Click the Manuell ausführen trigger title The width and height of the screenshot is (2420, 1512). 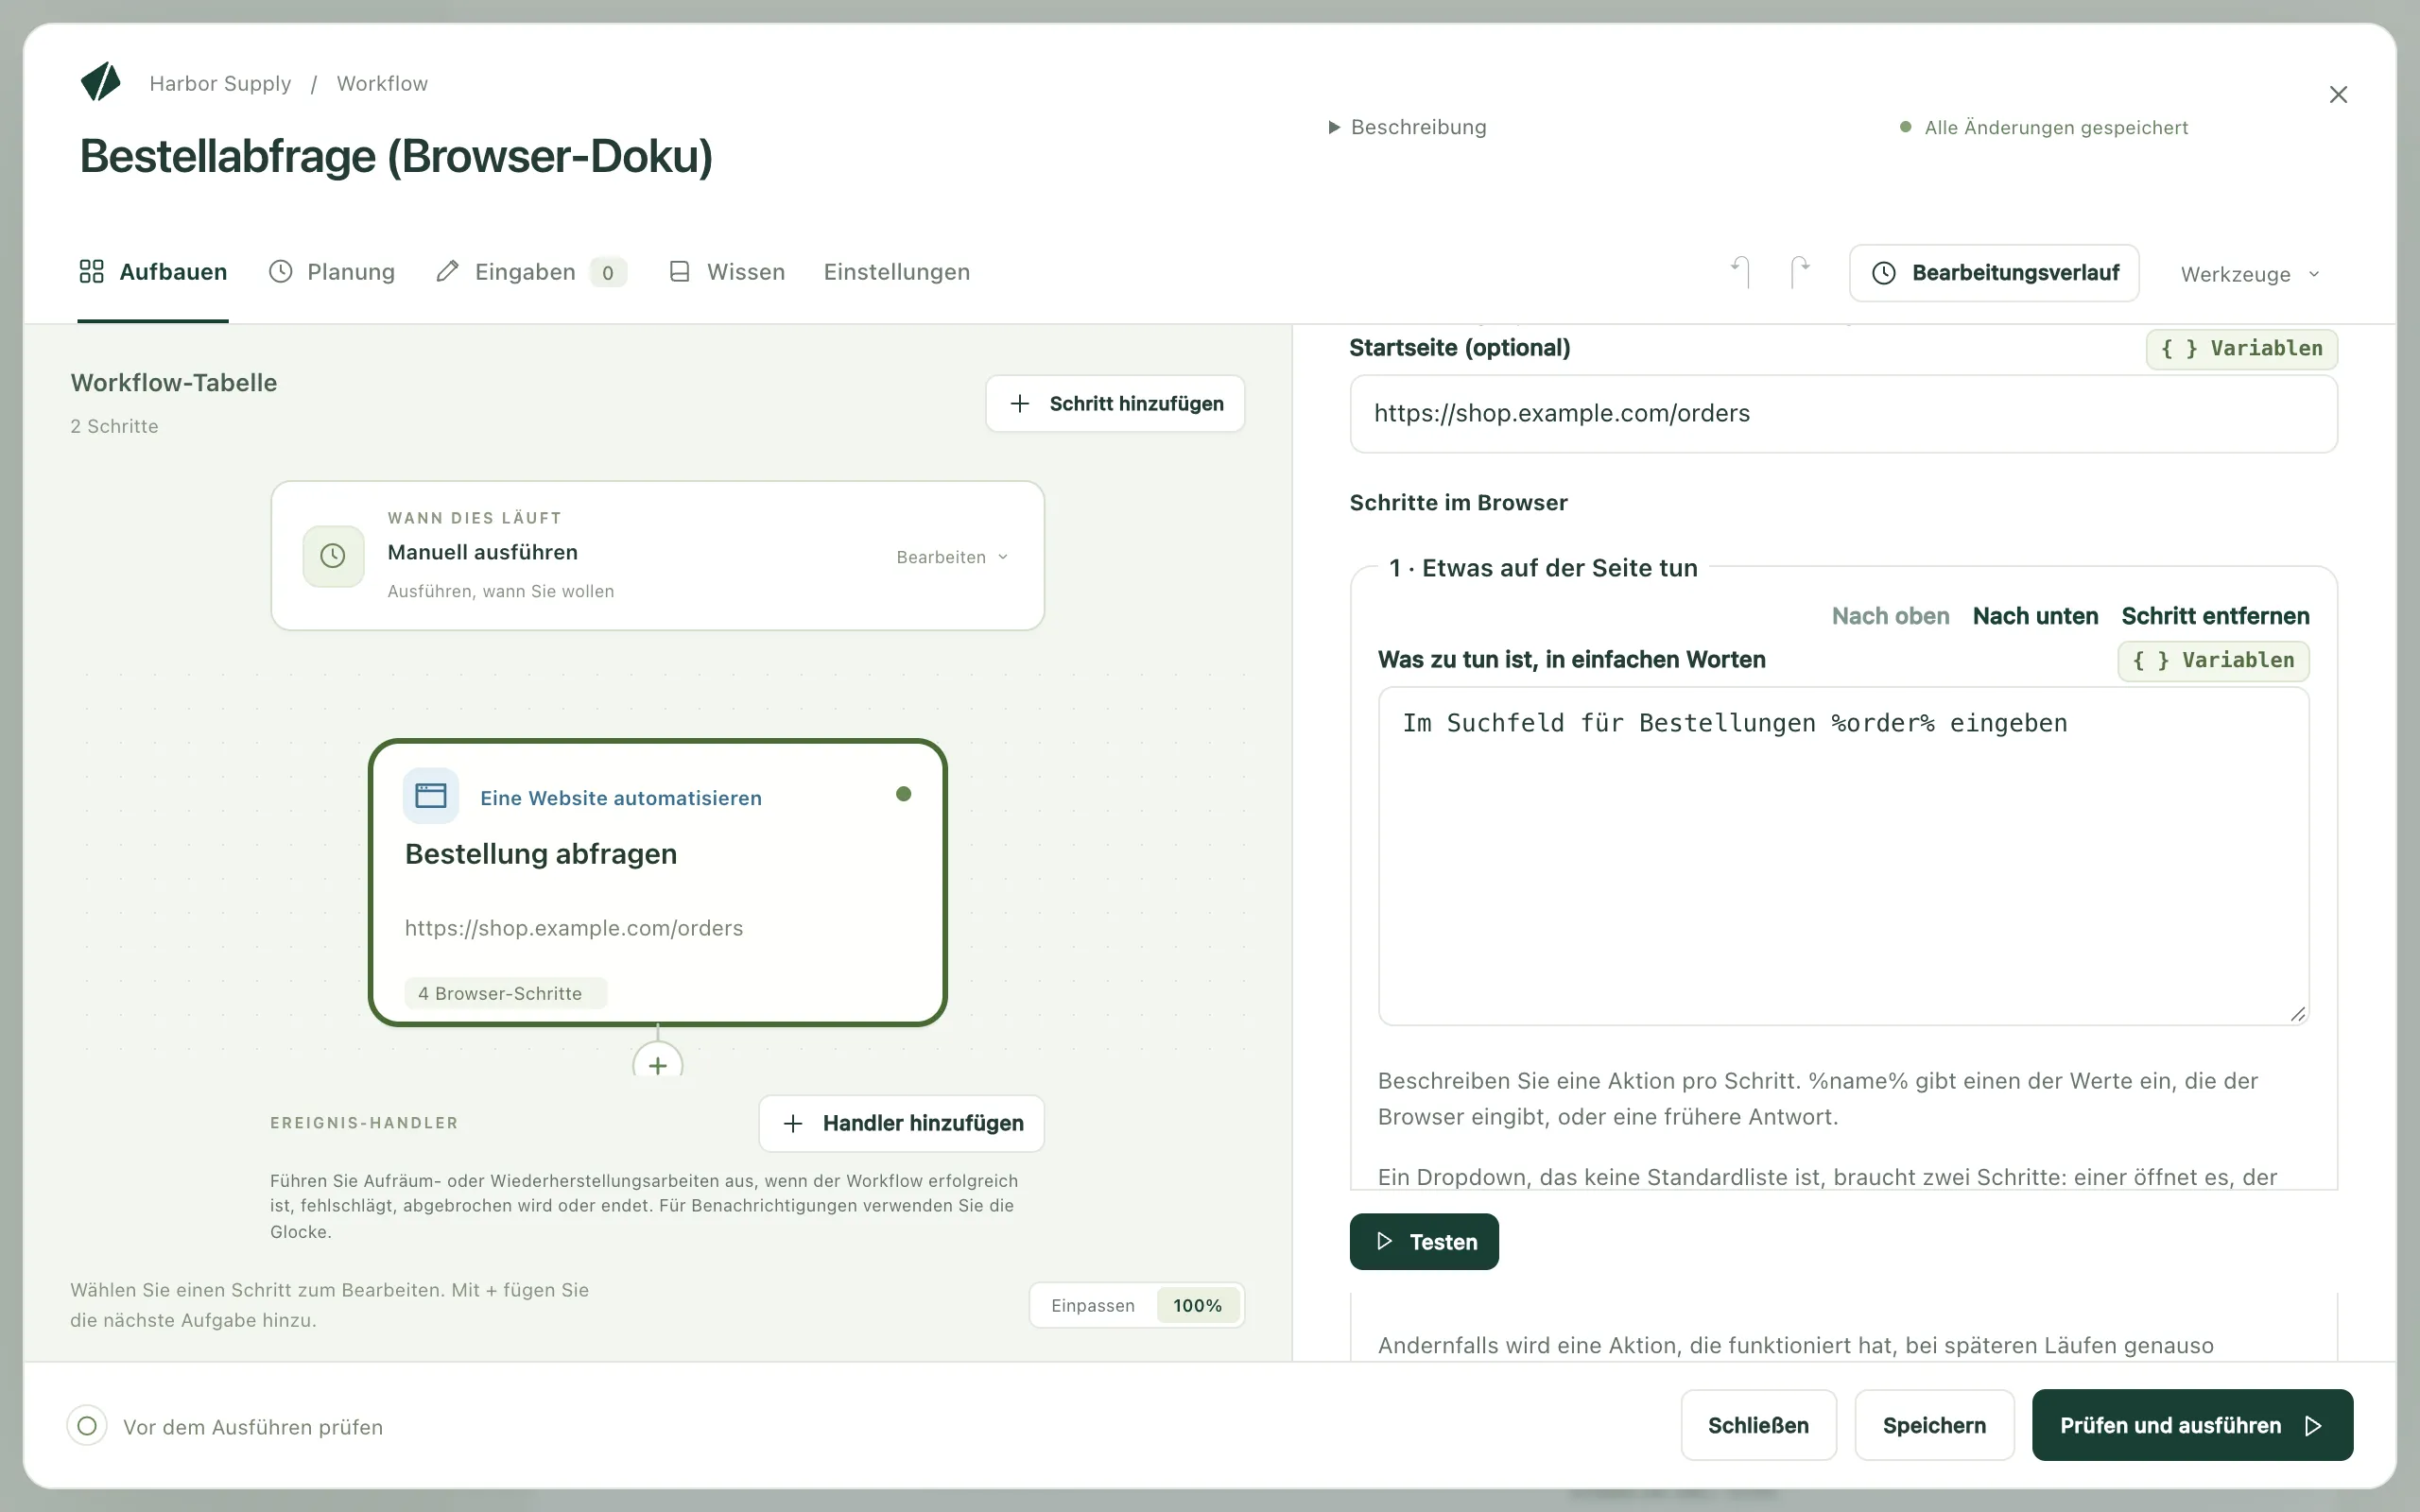[x=483, y=552]
